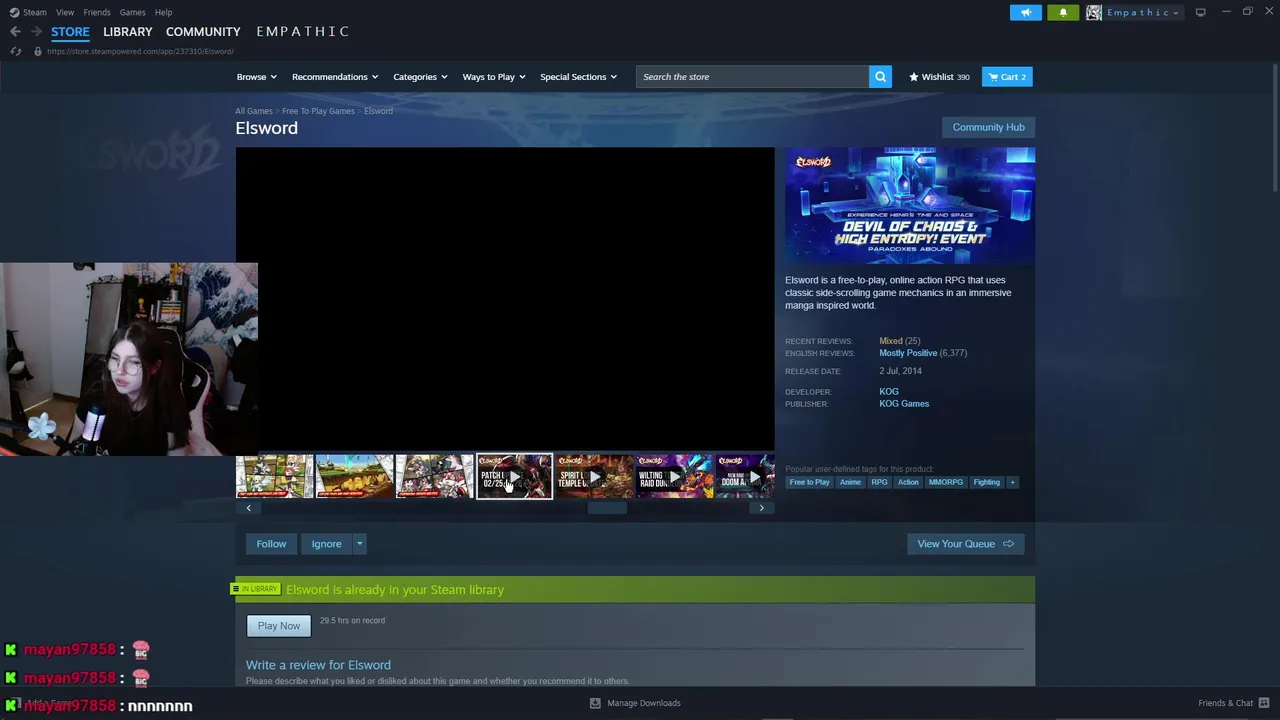
Task: Click the Ignore button
Action: point(326,544)
